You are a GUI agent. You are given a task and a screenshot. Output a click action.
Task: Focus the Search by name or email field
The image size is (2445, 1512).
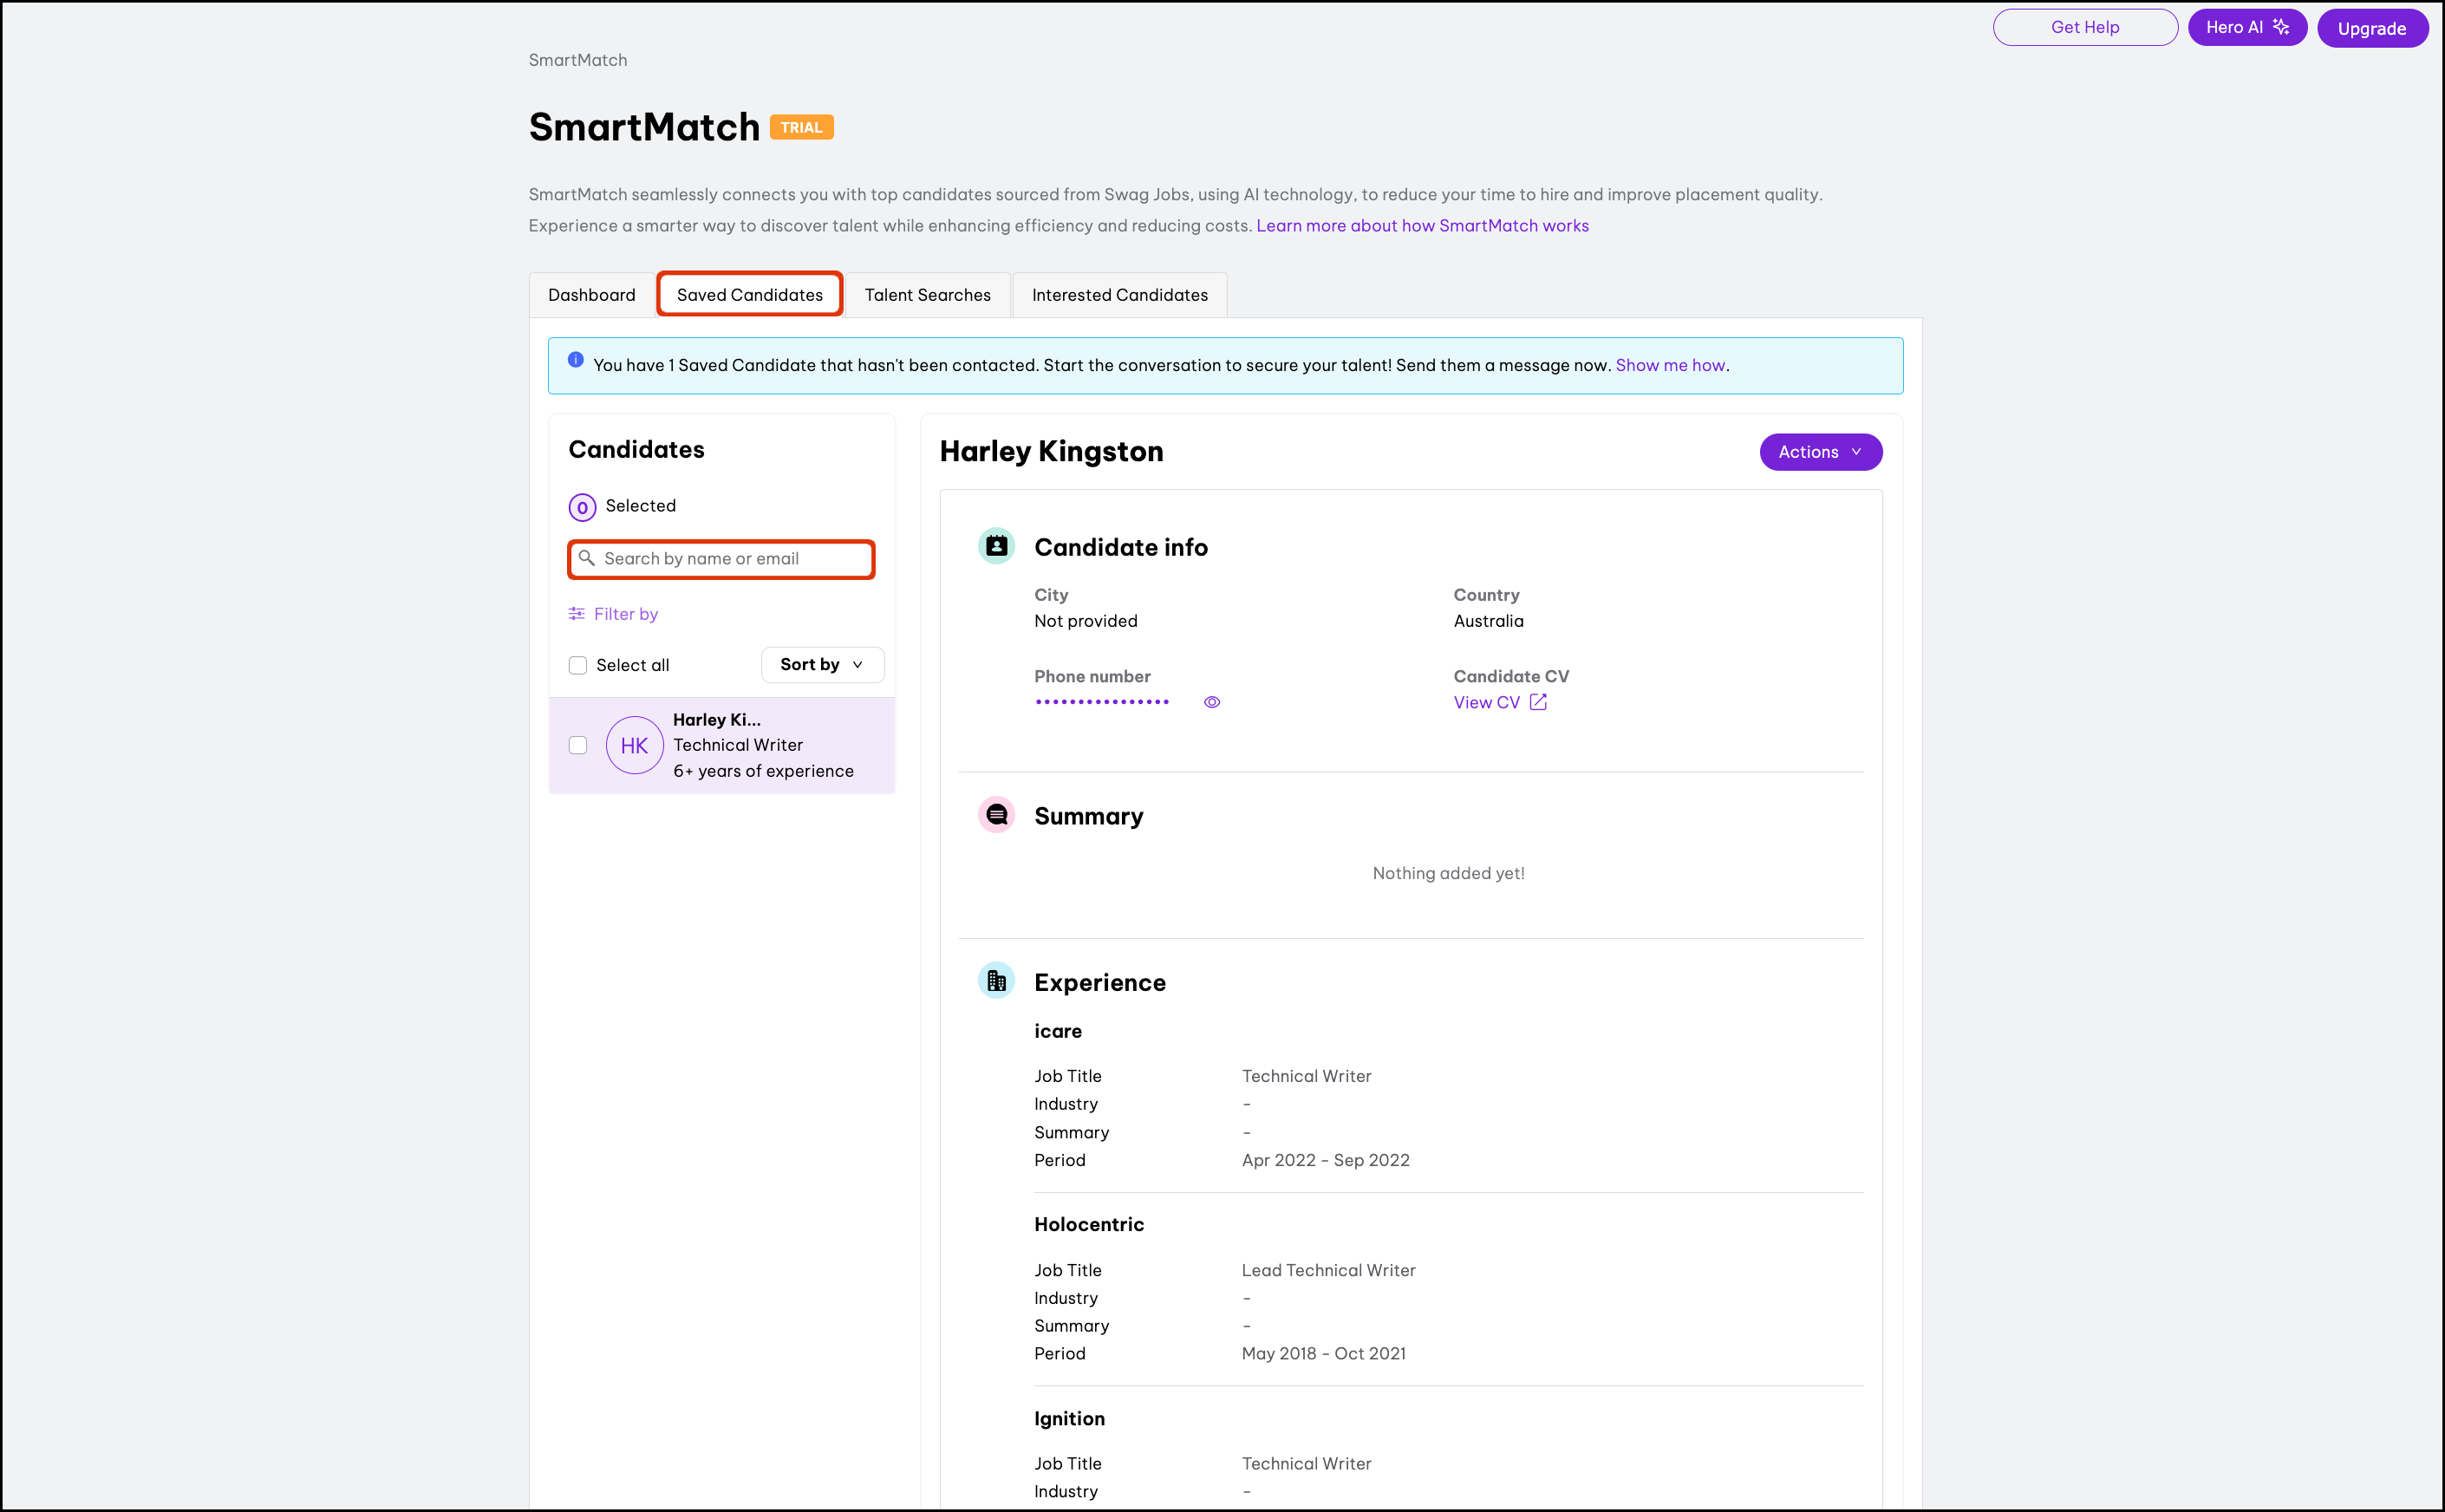[730, 559]
